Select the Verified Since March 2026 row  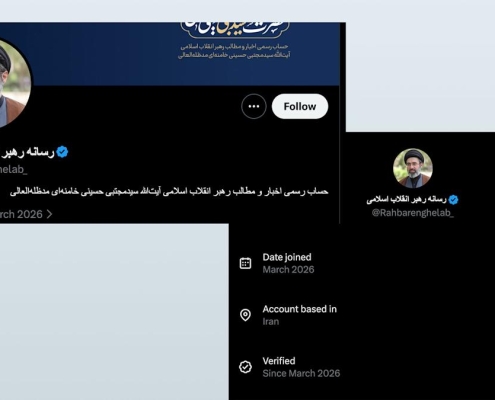coord(289,367)
